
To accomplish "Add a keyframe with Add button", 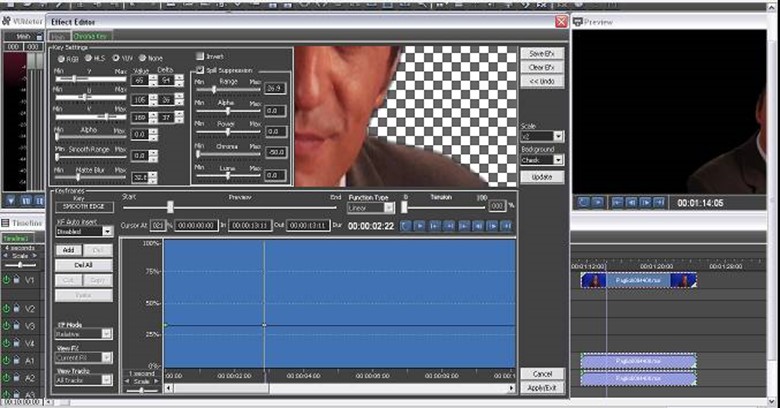I will [x=69, y=250].
